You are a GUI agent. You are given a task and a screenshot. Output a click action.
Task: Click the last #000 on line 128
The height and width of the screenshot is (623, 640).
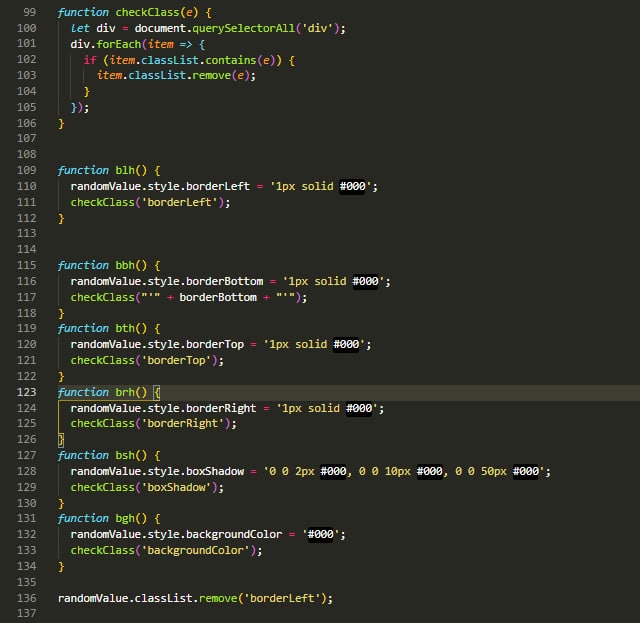tap(526, 472)
